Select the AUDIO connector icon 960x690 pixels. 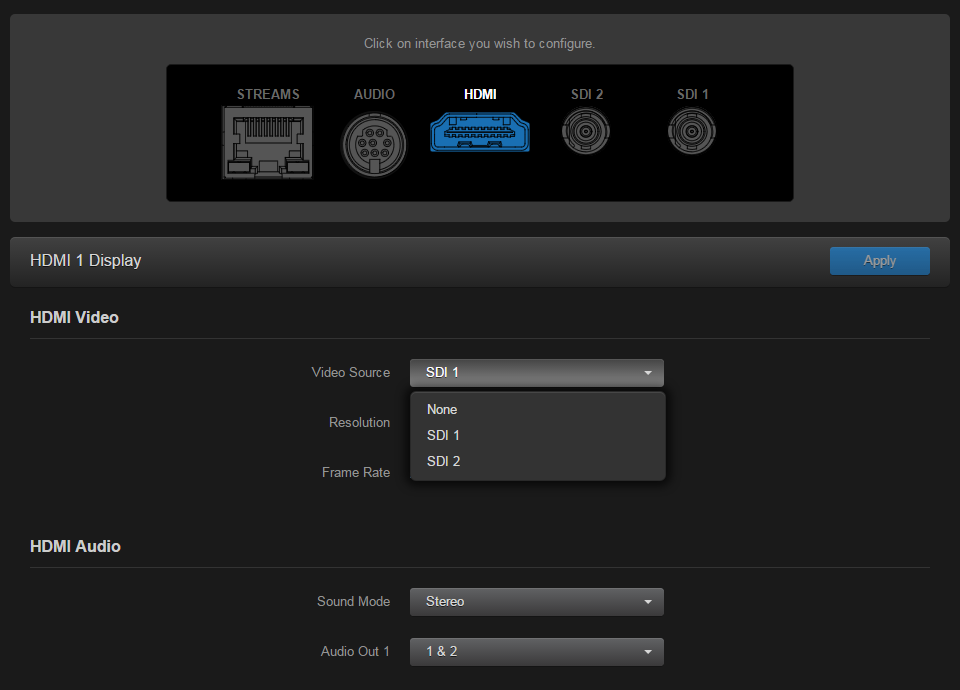(x=374, y=142)
